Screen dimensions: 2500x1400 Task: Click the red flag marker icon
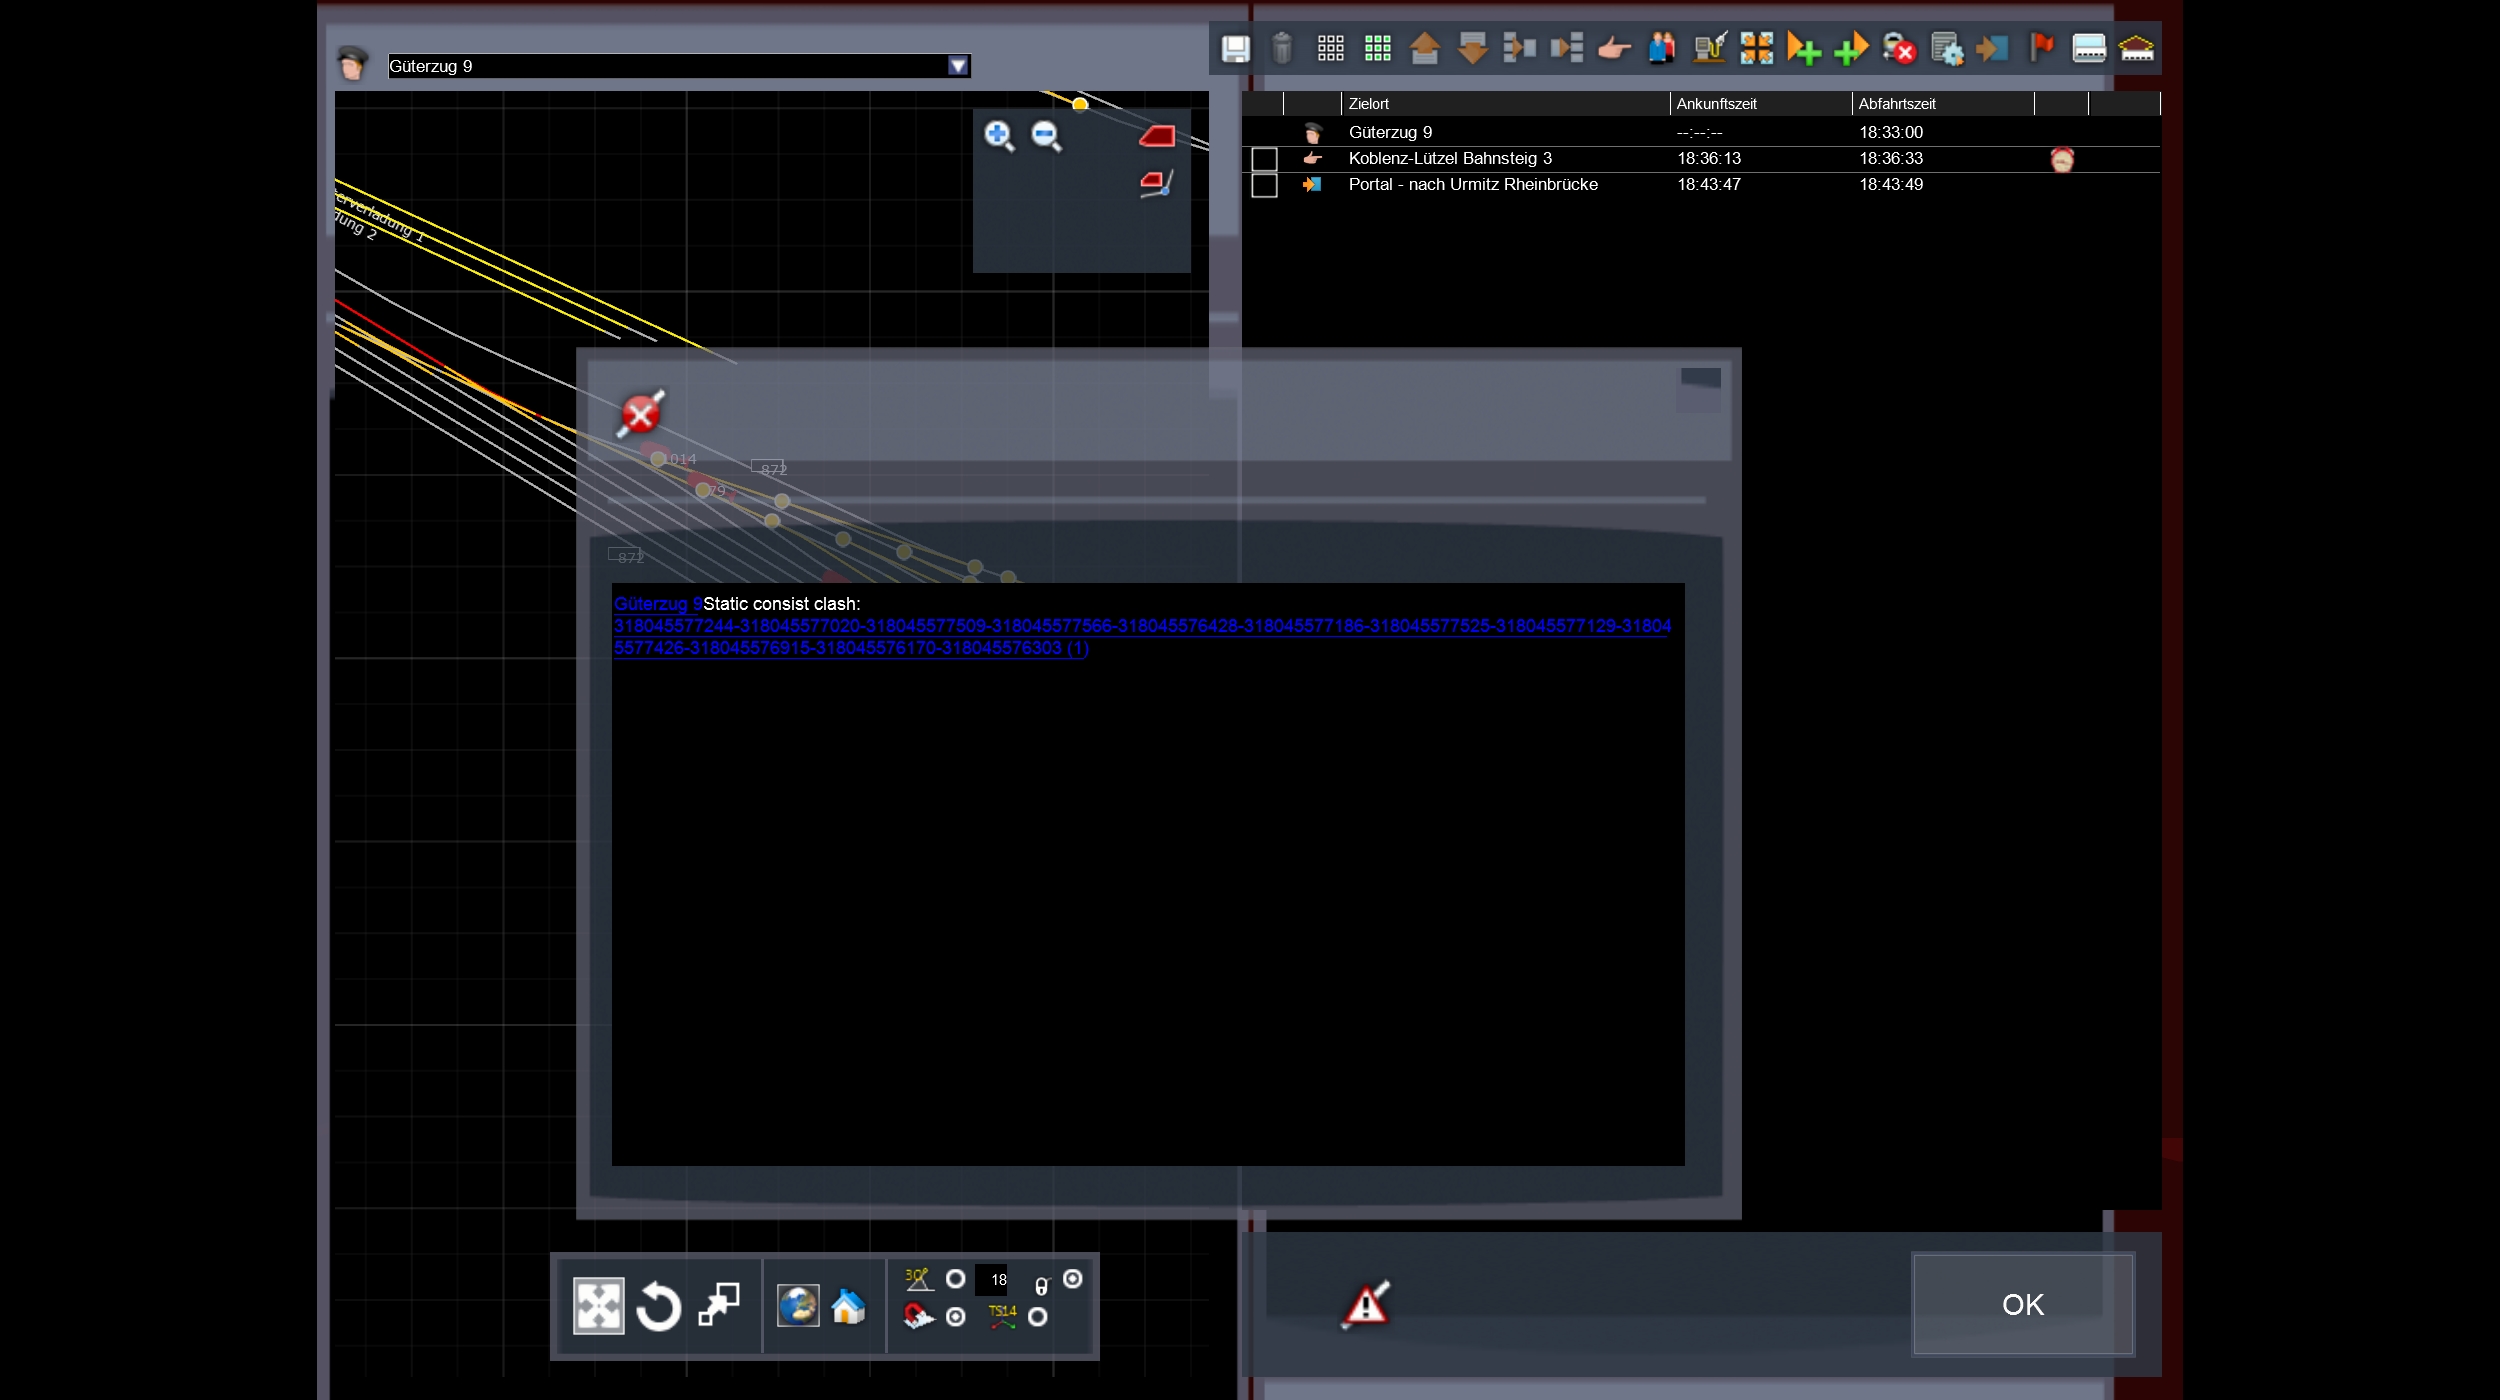coord(2041,47)
